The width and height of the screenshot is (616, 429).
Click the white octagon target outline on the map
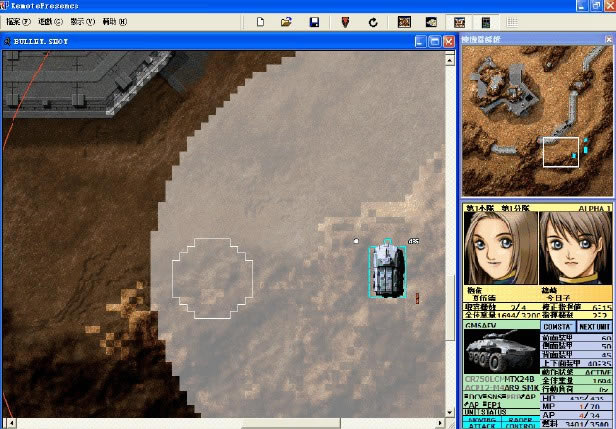207,271
